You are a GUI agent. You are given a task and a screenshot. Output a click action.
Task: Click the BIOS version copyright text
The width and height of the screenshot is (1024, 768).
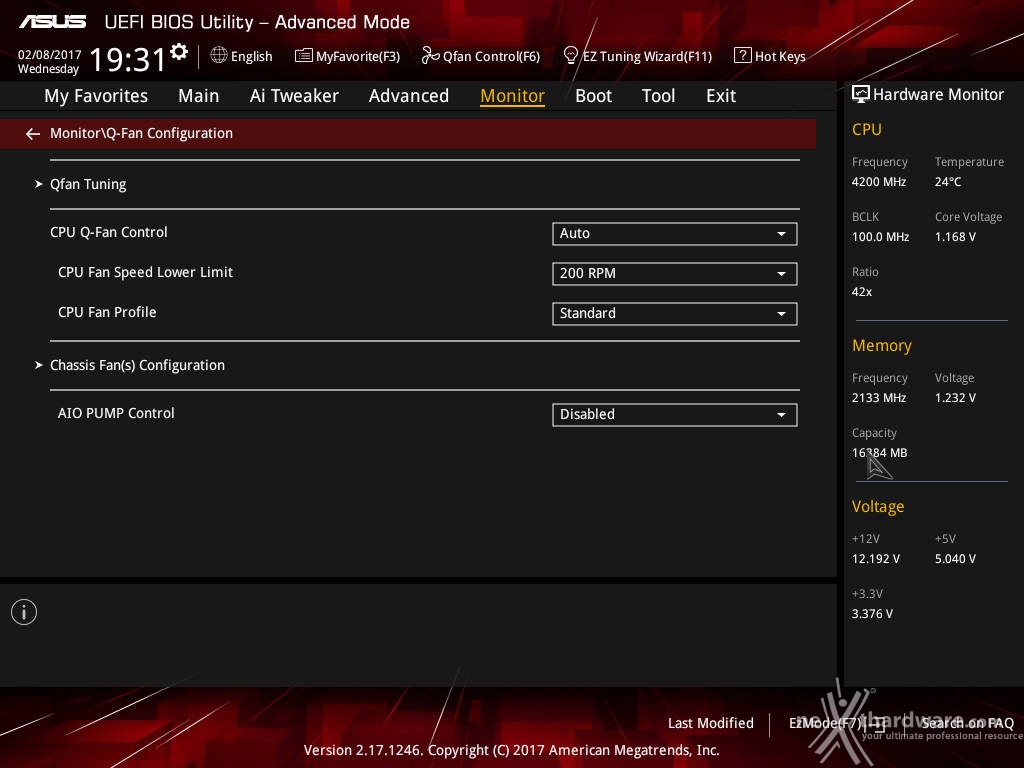point(511,750)
